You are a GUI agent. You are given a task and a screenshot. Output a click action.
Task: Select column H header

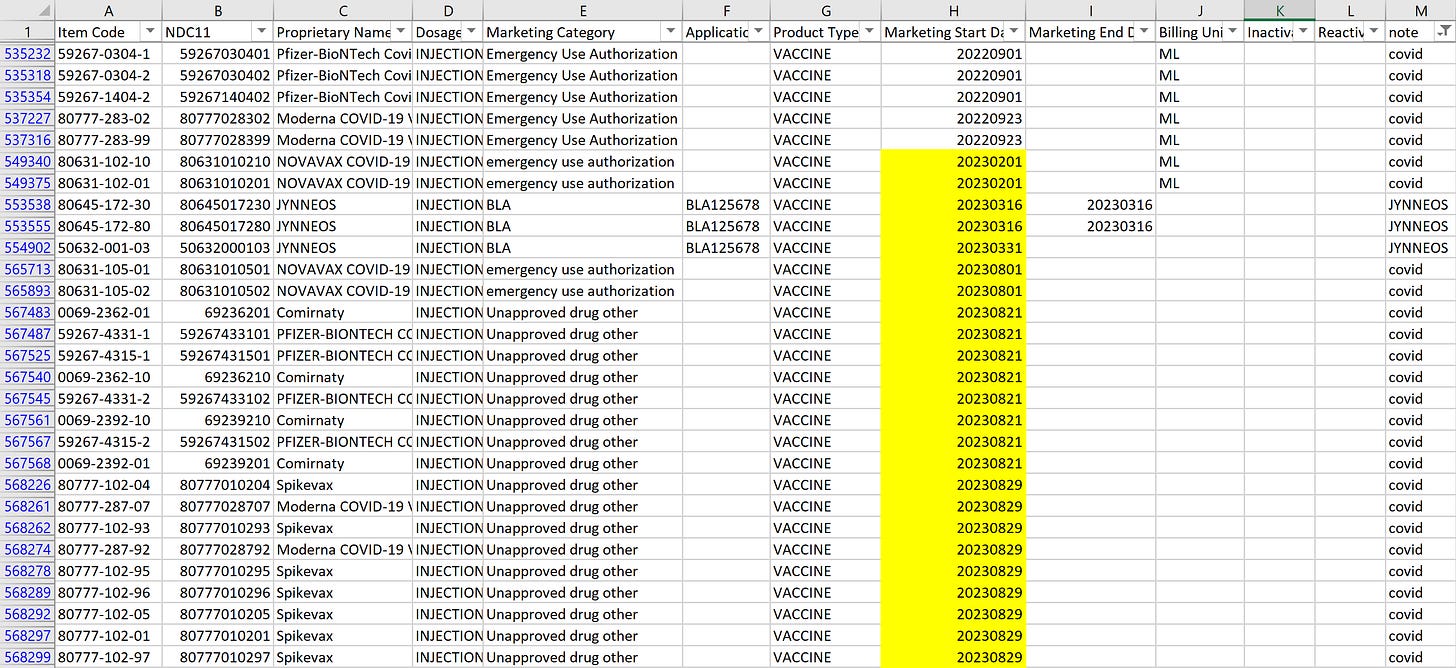(x=953, y=10)
